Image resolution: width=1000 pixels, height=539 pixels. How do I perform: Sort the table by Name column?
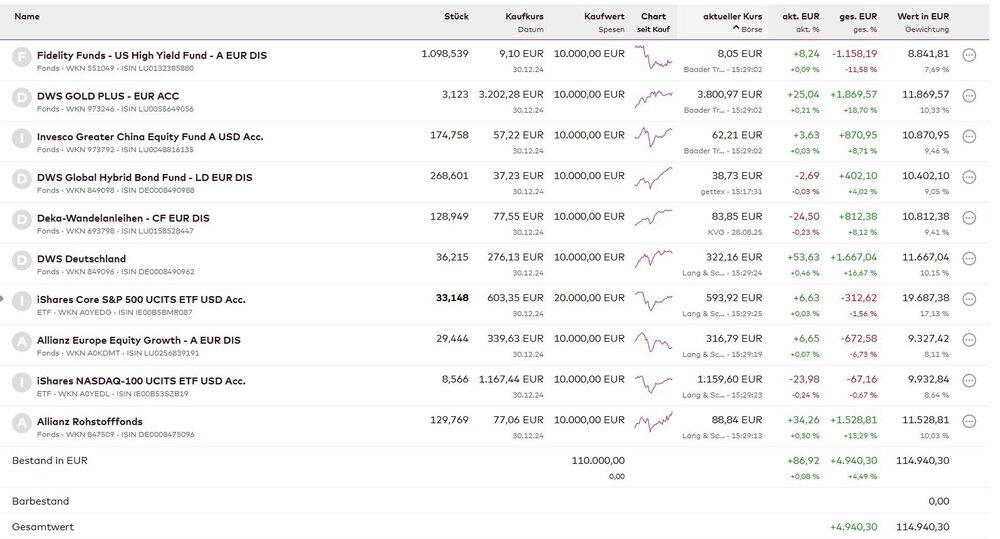pos(27,16)
